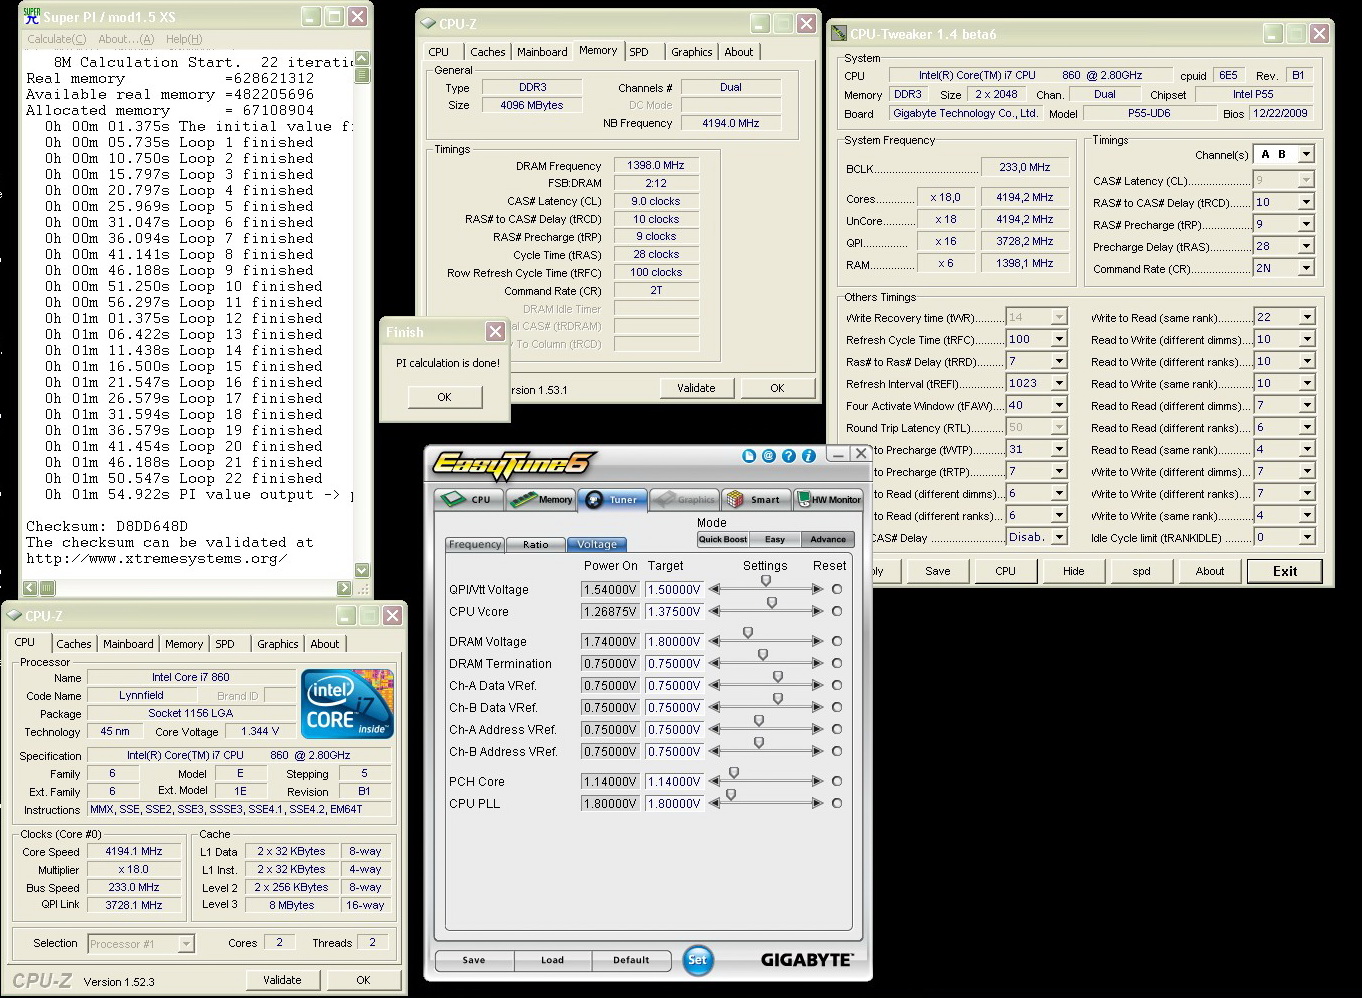This screenshot has width=1362, height=998.
Task: Click Save button in CPU-Tweaker
Action: 938,571
